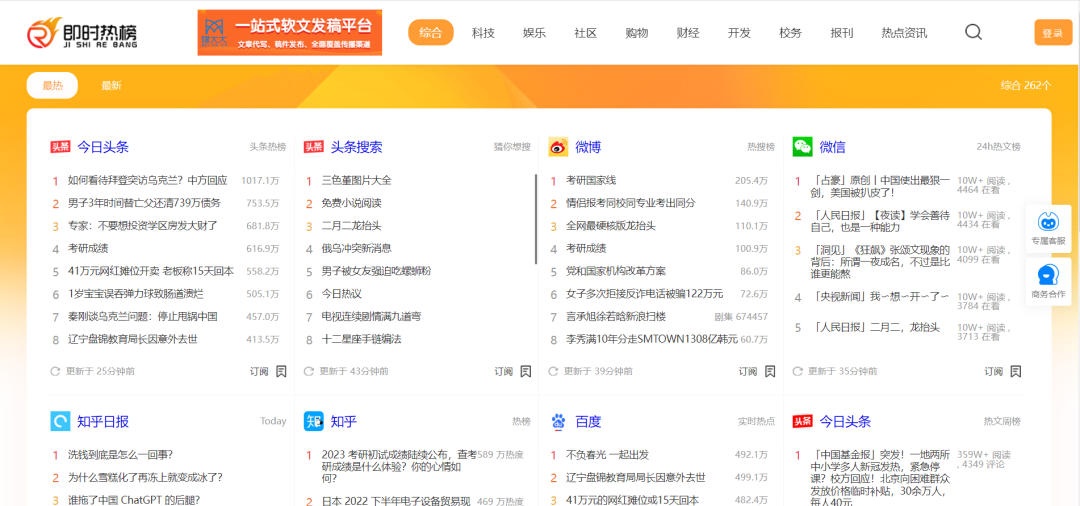
Task: Click the list icon beside 订阅 in 今日头条 card
Action: point(281,371)
